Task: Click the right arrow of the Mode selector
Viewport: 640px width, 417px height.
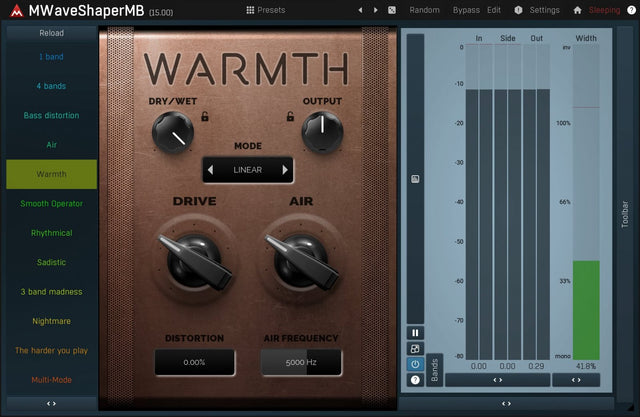Action: 285,170
